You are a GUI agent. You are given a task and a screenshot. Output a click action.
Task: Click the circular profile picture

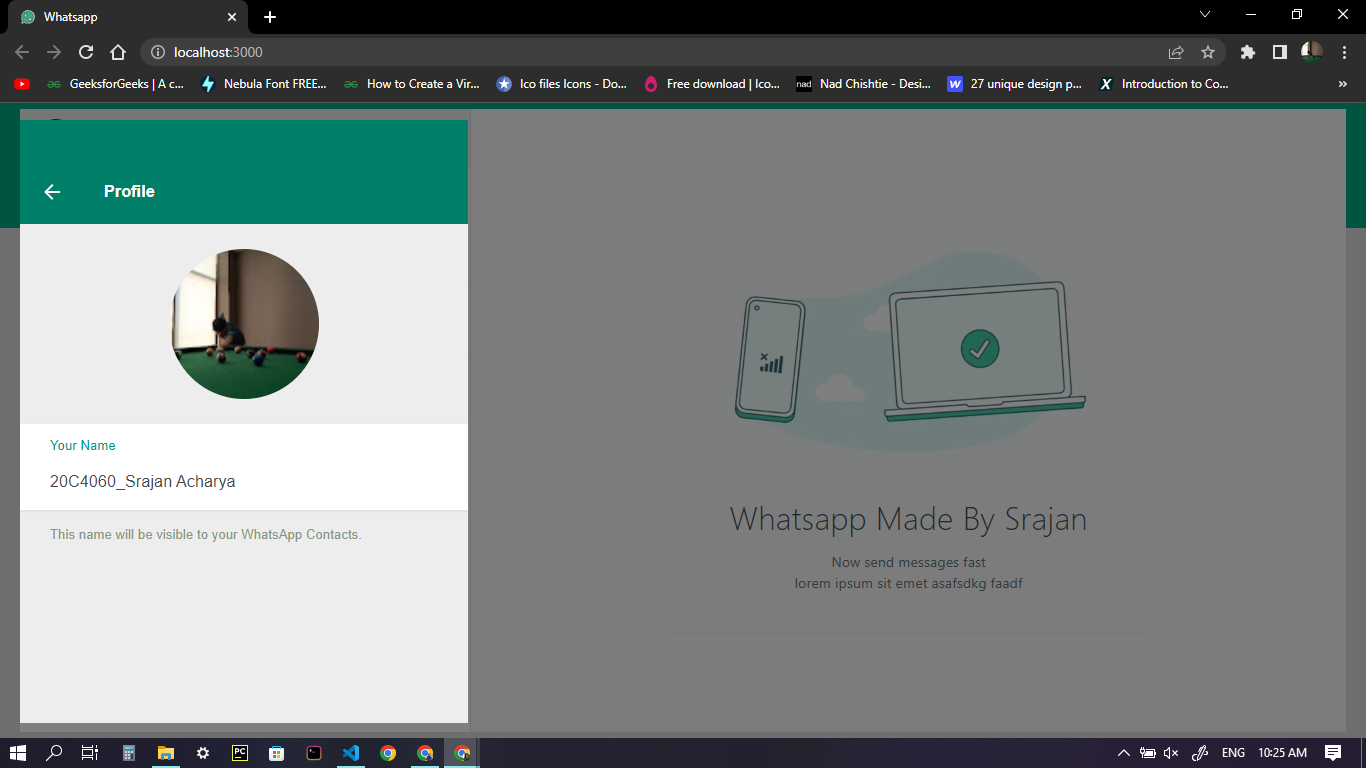(x=244, y=324)
